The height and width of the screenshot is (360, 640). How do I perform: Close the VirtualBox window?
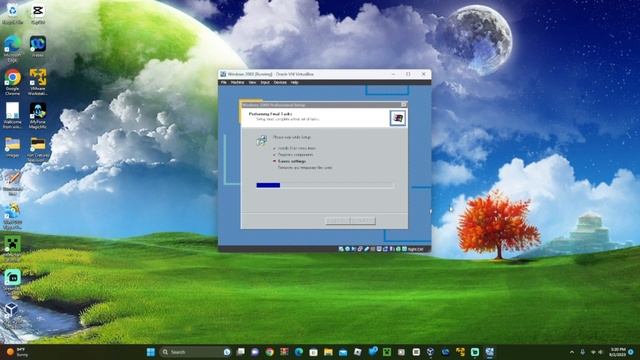[424, 74]
